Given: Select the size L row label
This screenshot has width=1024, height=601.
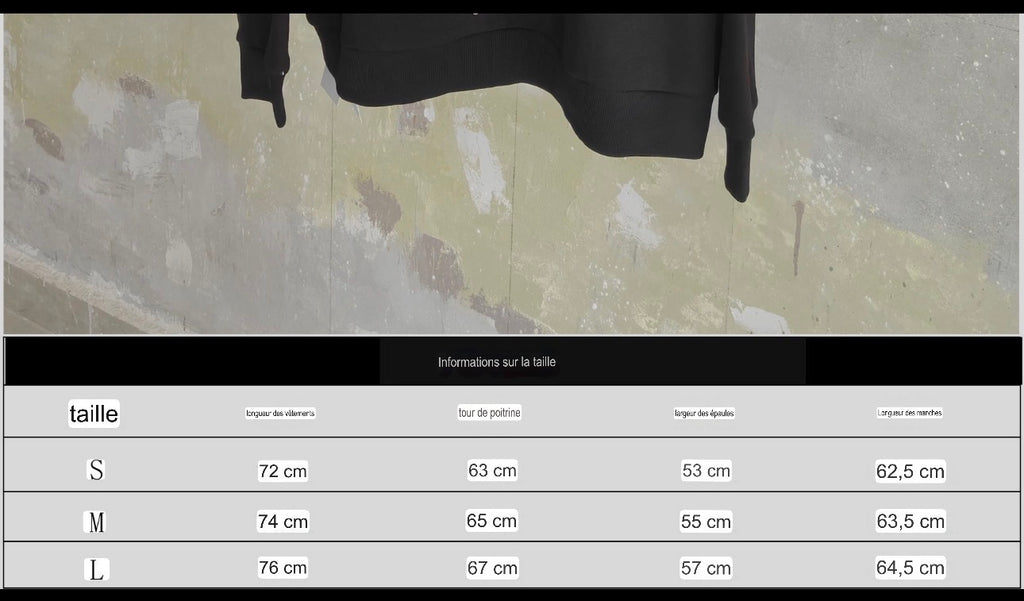Looking at the screenshot, I should [96, 569].
